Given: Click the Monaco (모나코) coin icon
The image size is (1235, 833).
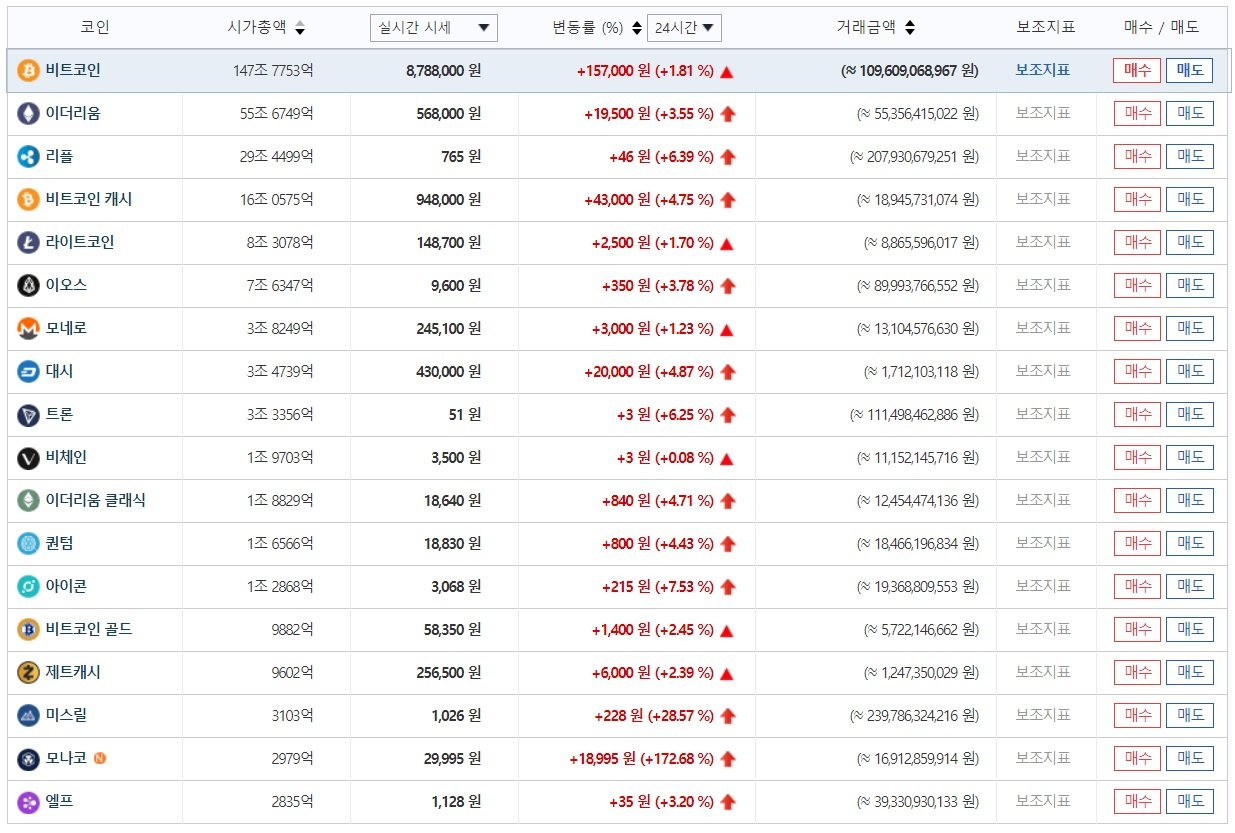Looking at the screenshot, I should coord(28,759).
